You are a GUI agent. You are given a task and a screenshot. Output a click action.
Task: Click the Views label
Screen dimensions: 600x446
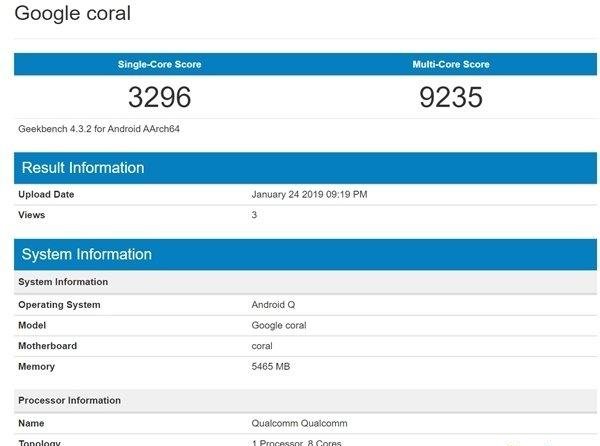coord(32,215)
